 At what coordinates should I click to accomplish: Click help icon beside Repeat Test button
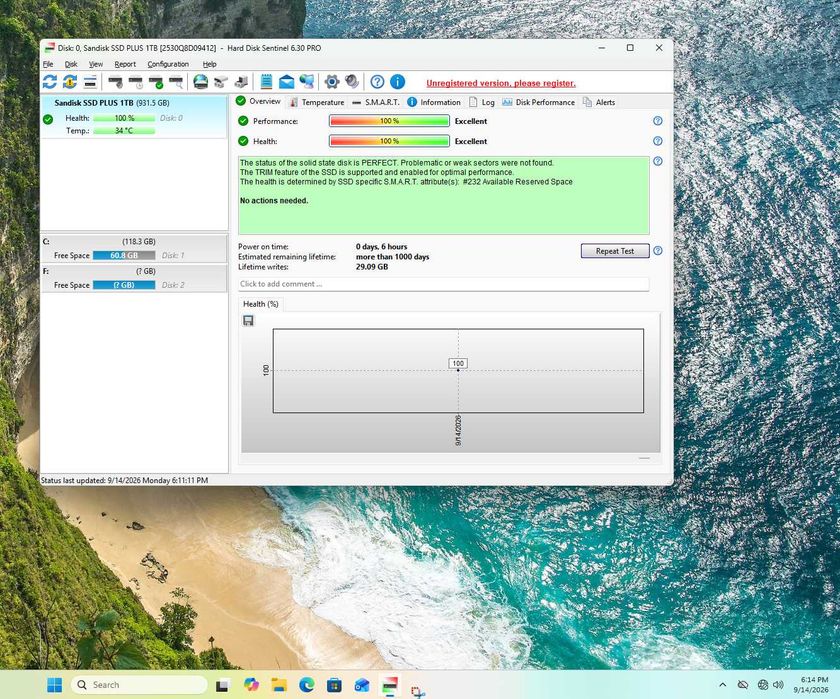(x=658, y=251)
